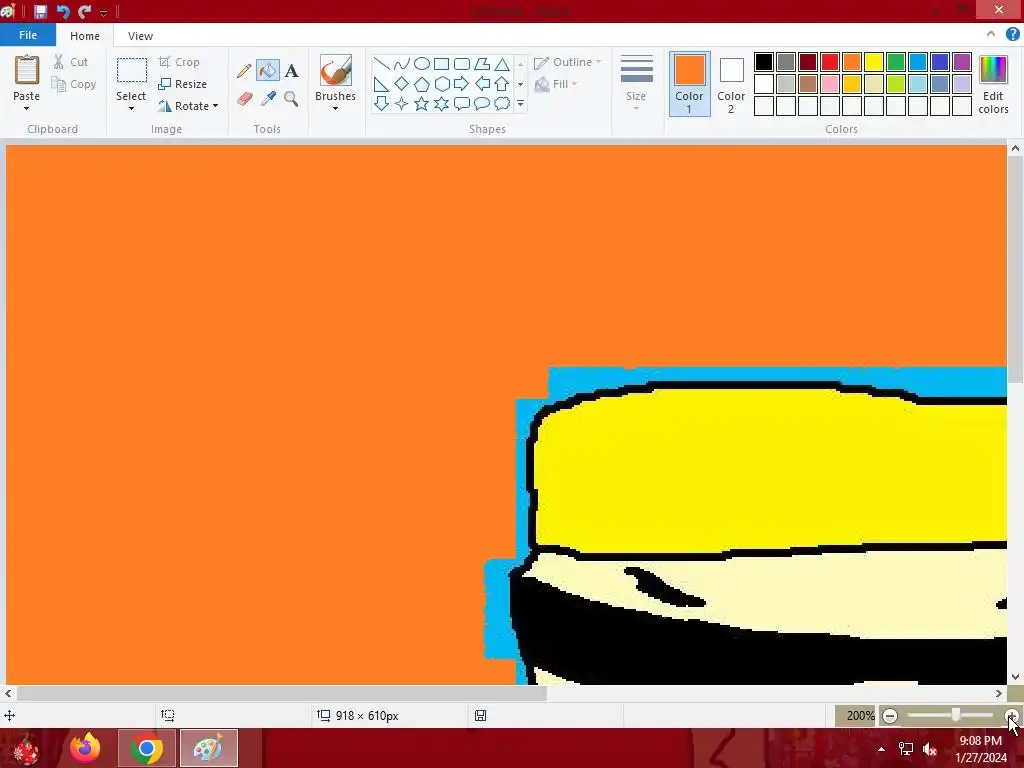The image size is (1024, 768).
Task: Choose the Rounded rectangle shape
Action: pos(462,63)
